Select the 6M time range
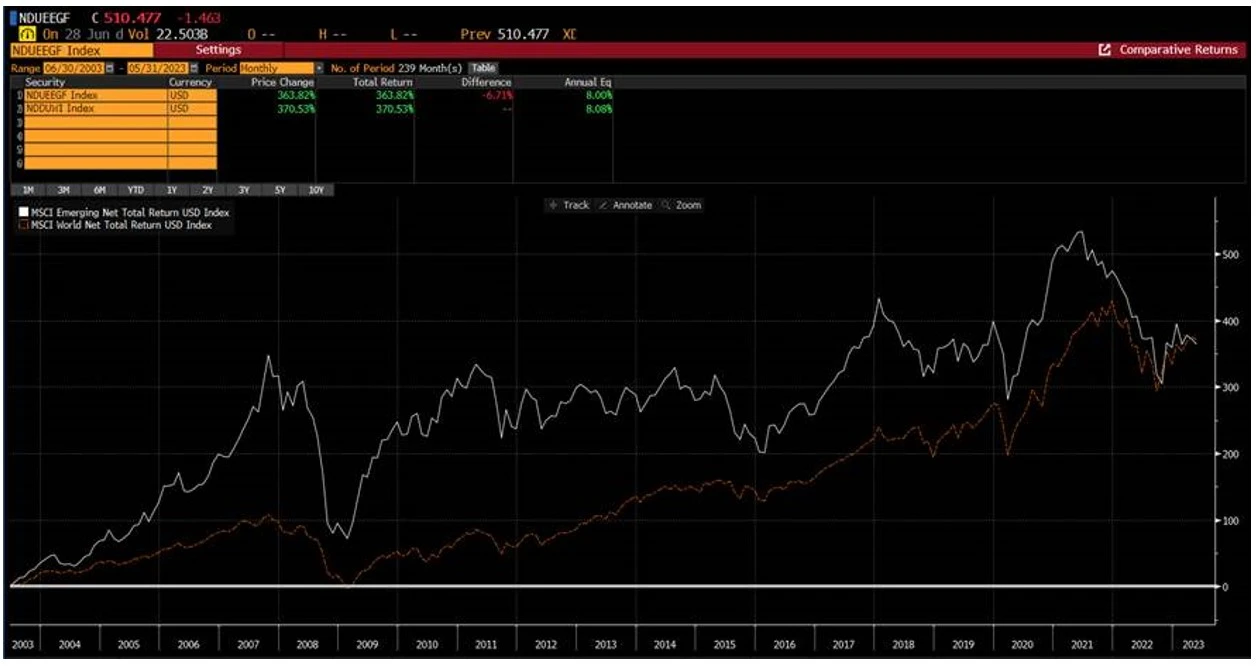The height and width of the screenshot is (666, 1256). click(99, 189)
